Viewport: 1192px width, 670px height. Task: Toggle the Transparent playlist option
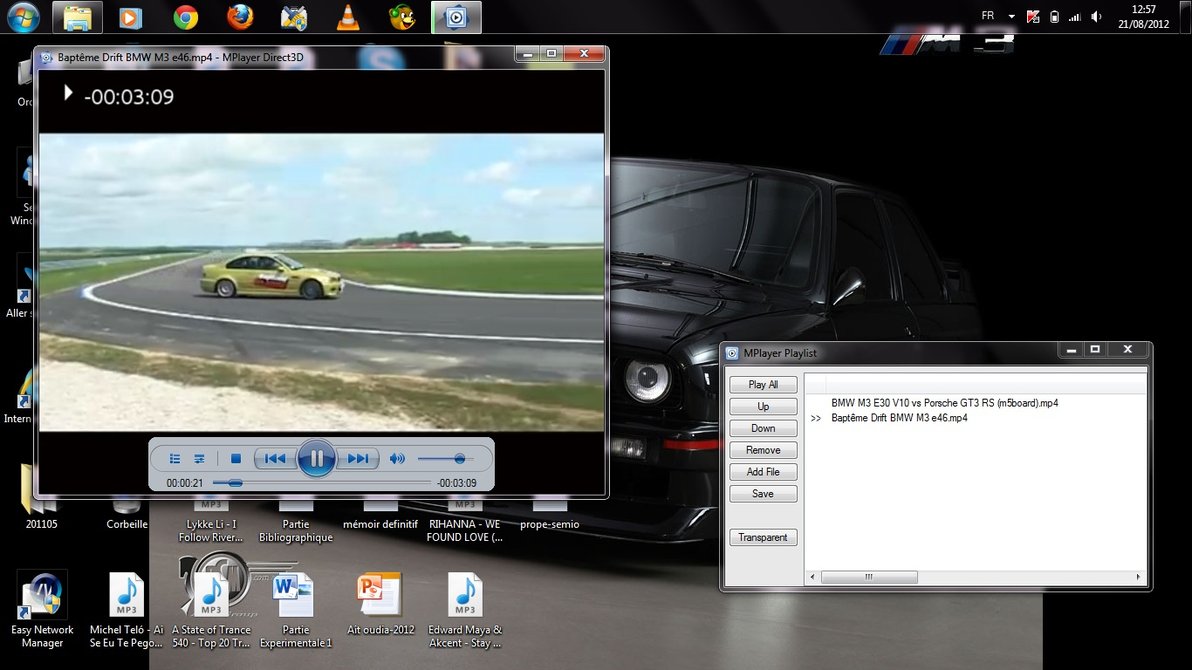coord(763,538)
